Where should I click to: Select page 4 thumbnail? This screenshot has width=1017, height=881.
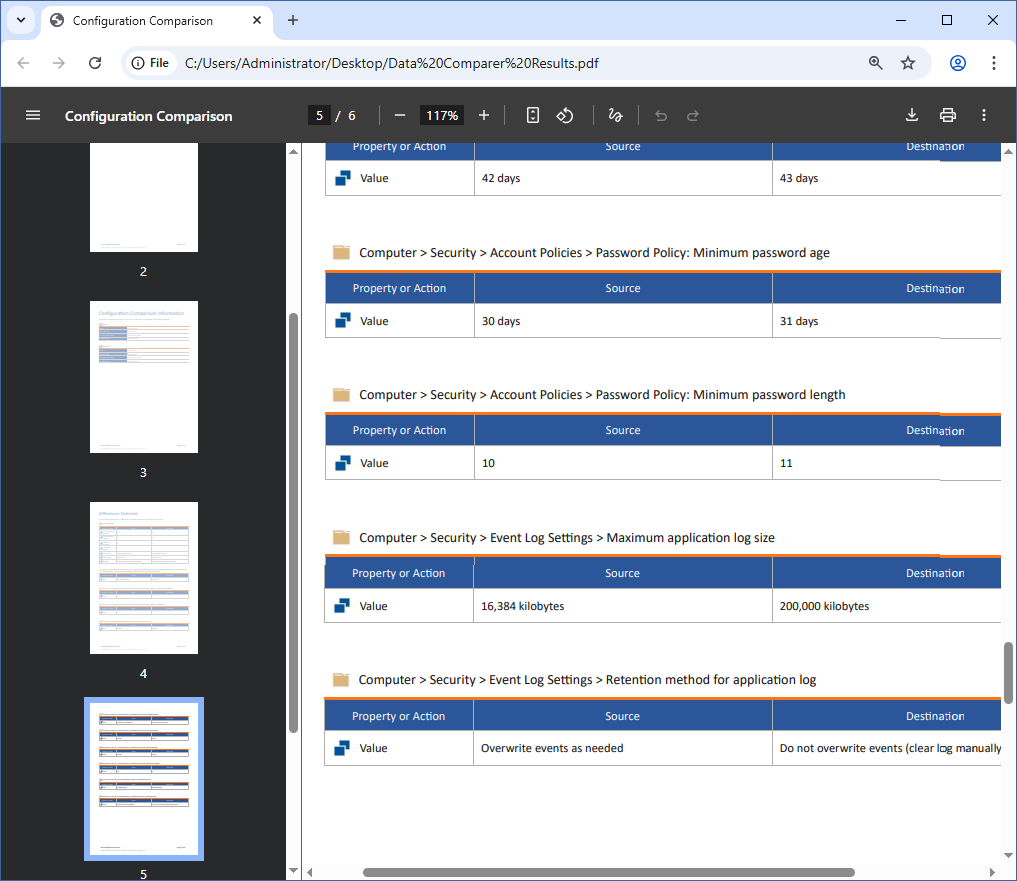tap(144, 578)
